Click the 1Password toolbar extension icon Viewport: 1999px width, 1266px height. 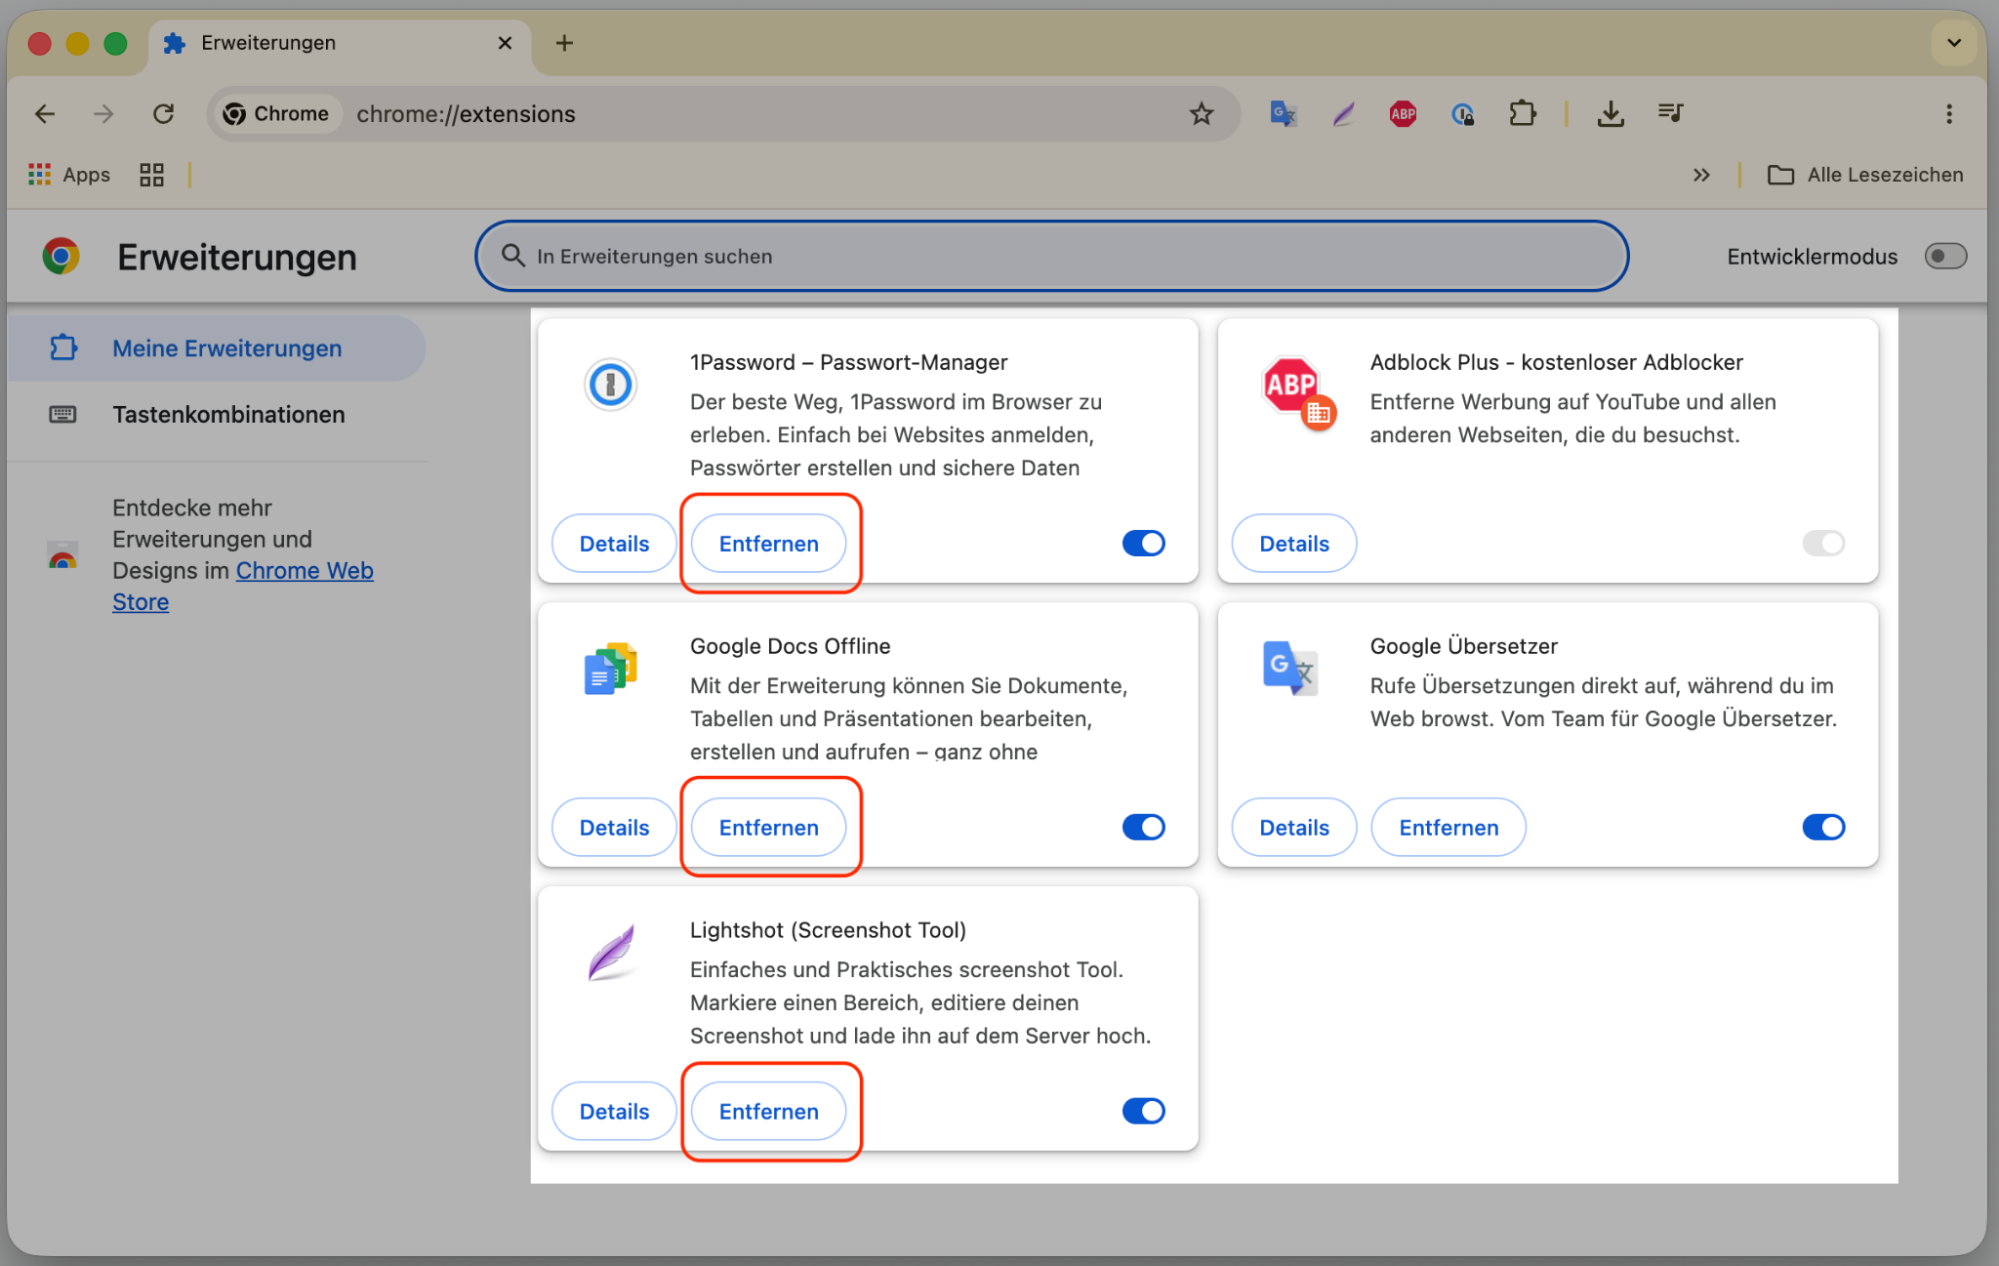1463,114
